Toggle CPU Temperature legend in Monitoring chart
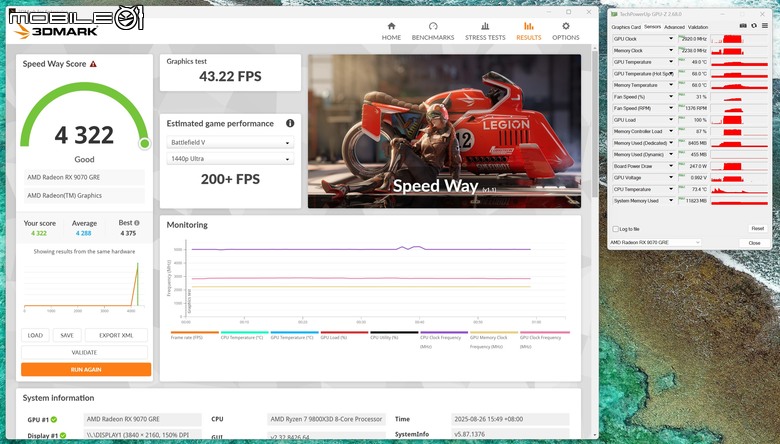This screenshot has height=444, width=780. pyautogui.click(x=244, y=335)
